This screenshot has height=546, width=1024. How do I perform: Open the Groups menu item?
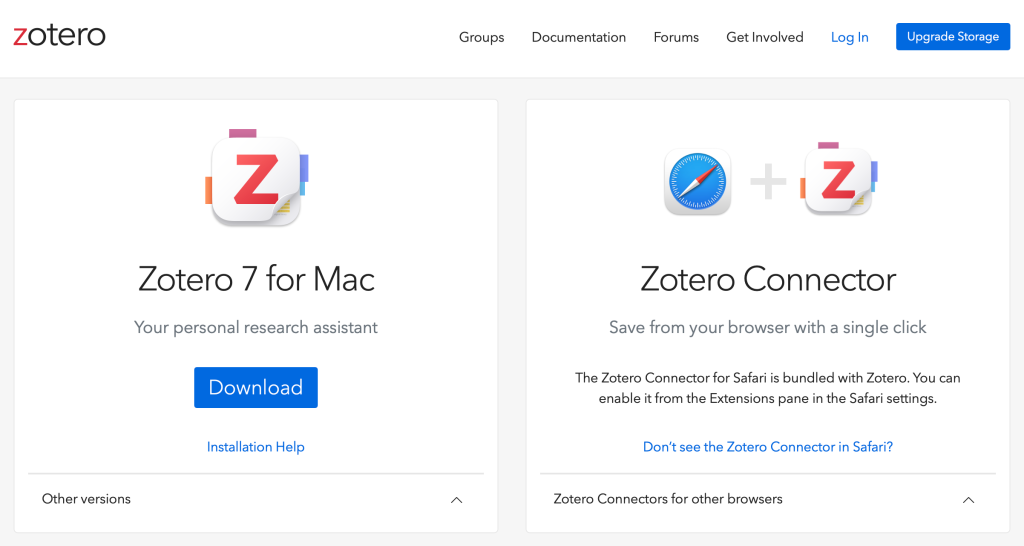pos(481,37)
